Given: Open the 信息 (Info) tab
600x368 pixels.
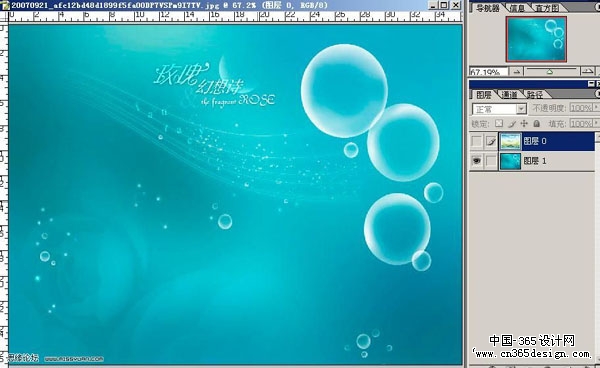Looking at the screenshot, I should pyautogui.click(x=517, y=8).
